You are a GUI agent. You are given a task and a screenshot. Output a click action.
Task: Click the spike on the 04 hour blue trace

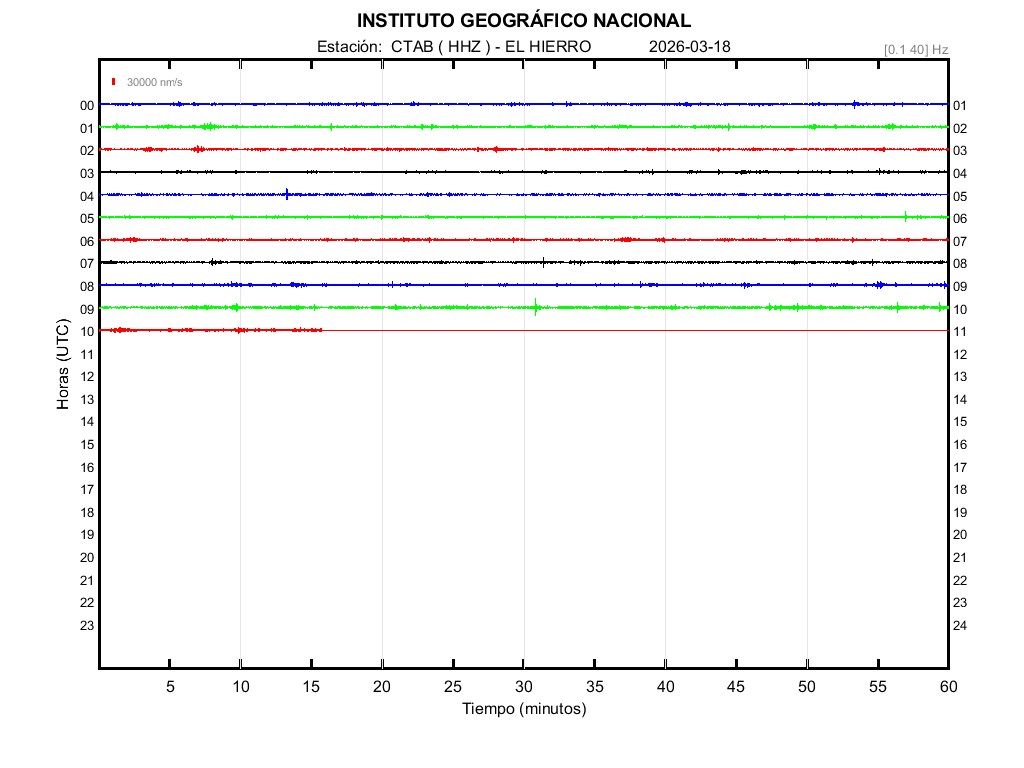click(x=287, y=194)
